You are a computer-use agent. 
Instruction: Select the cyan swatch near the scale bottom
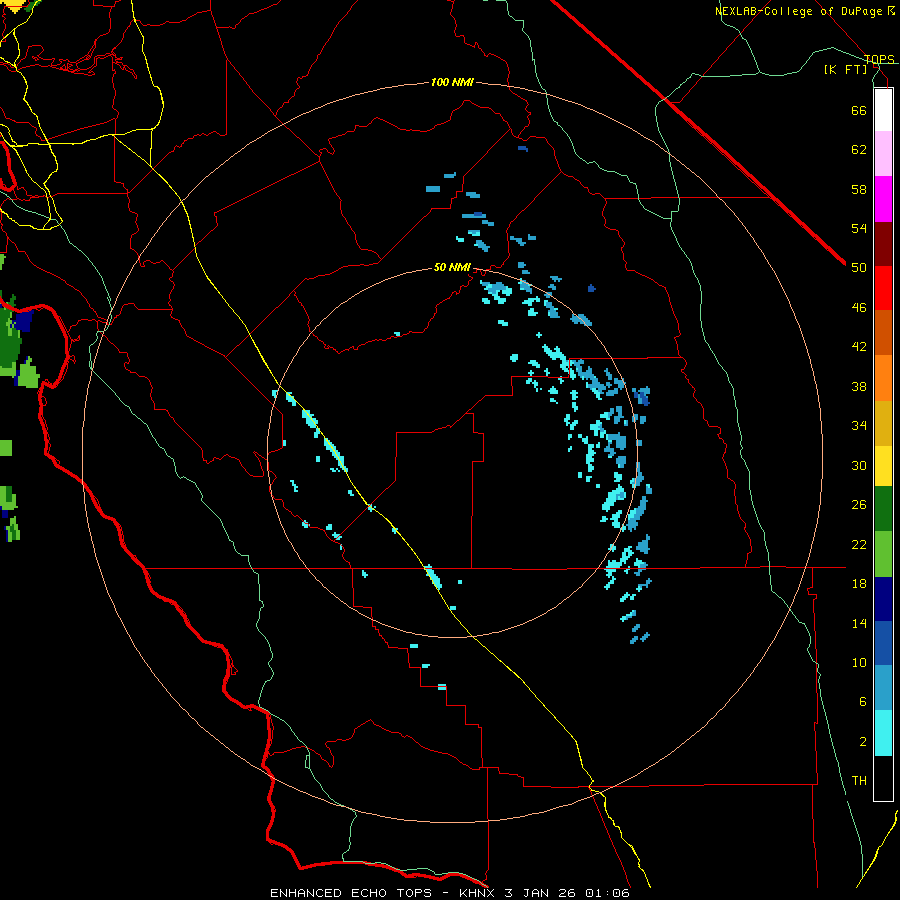tap(883, 734)
